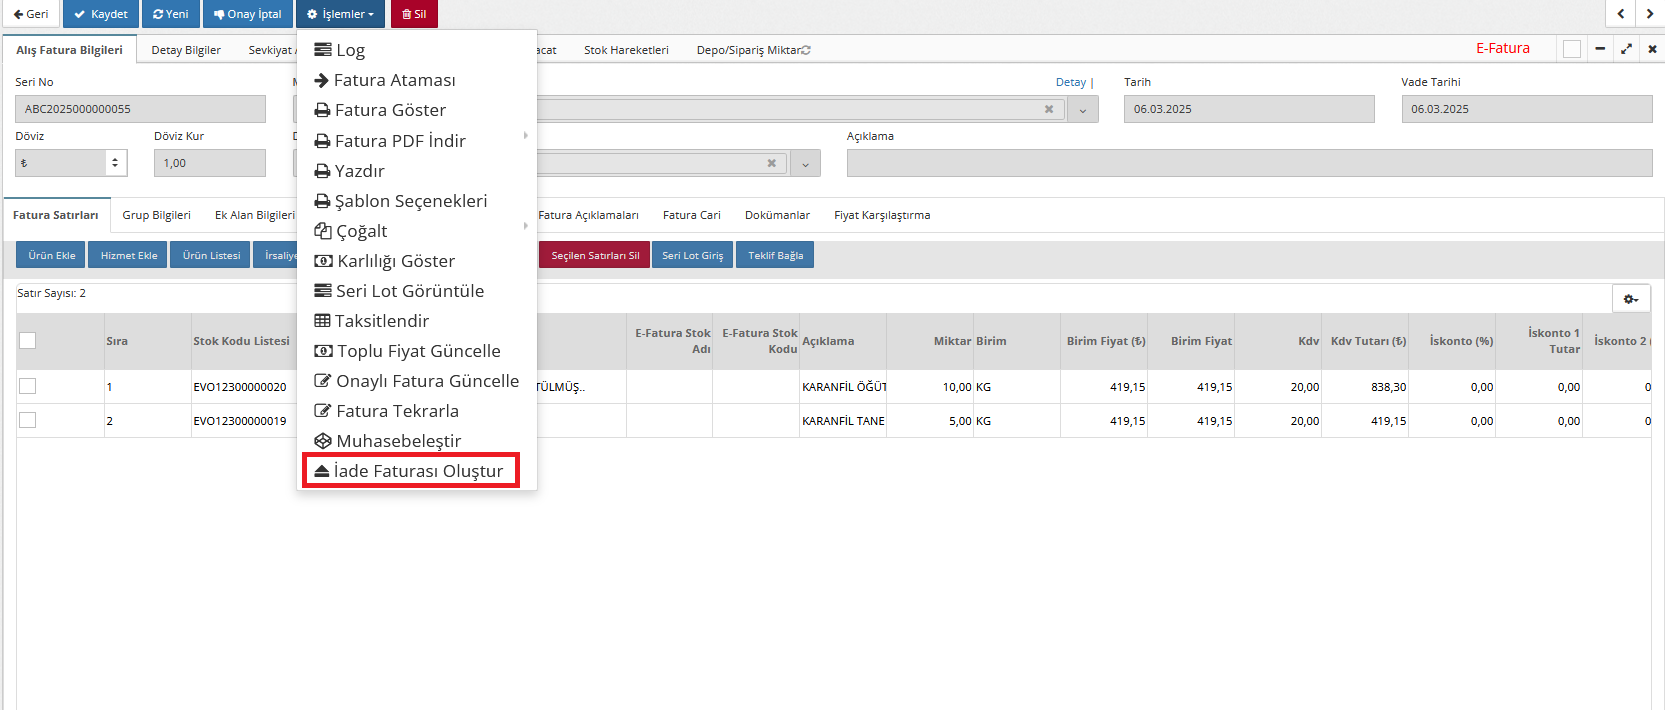Select İade Faturası Oluştur menu entry

pyautogui.click(x=410, y=470)
